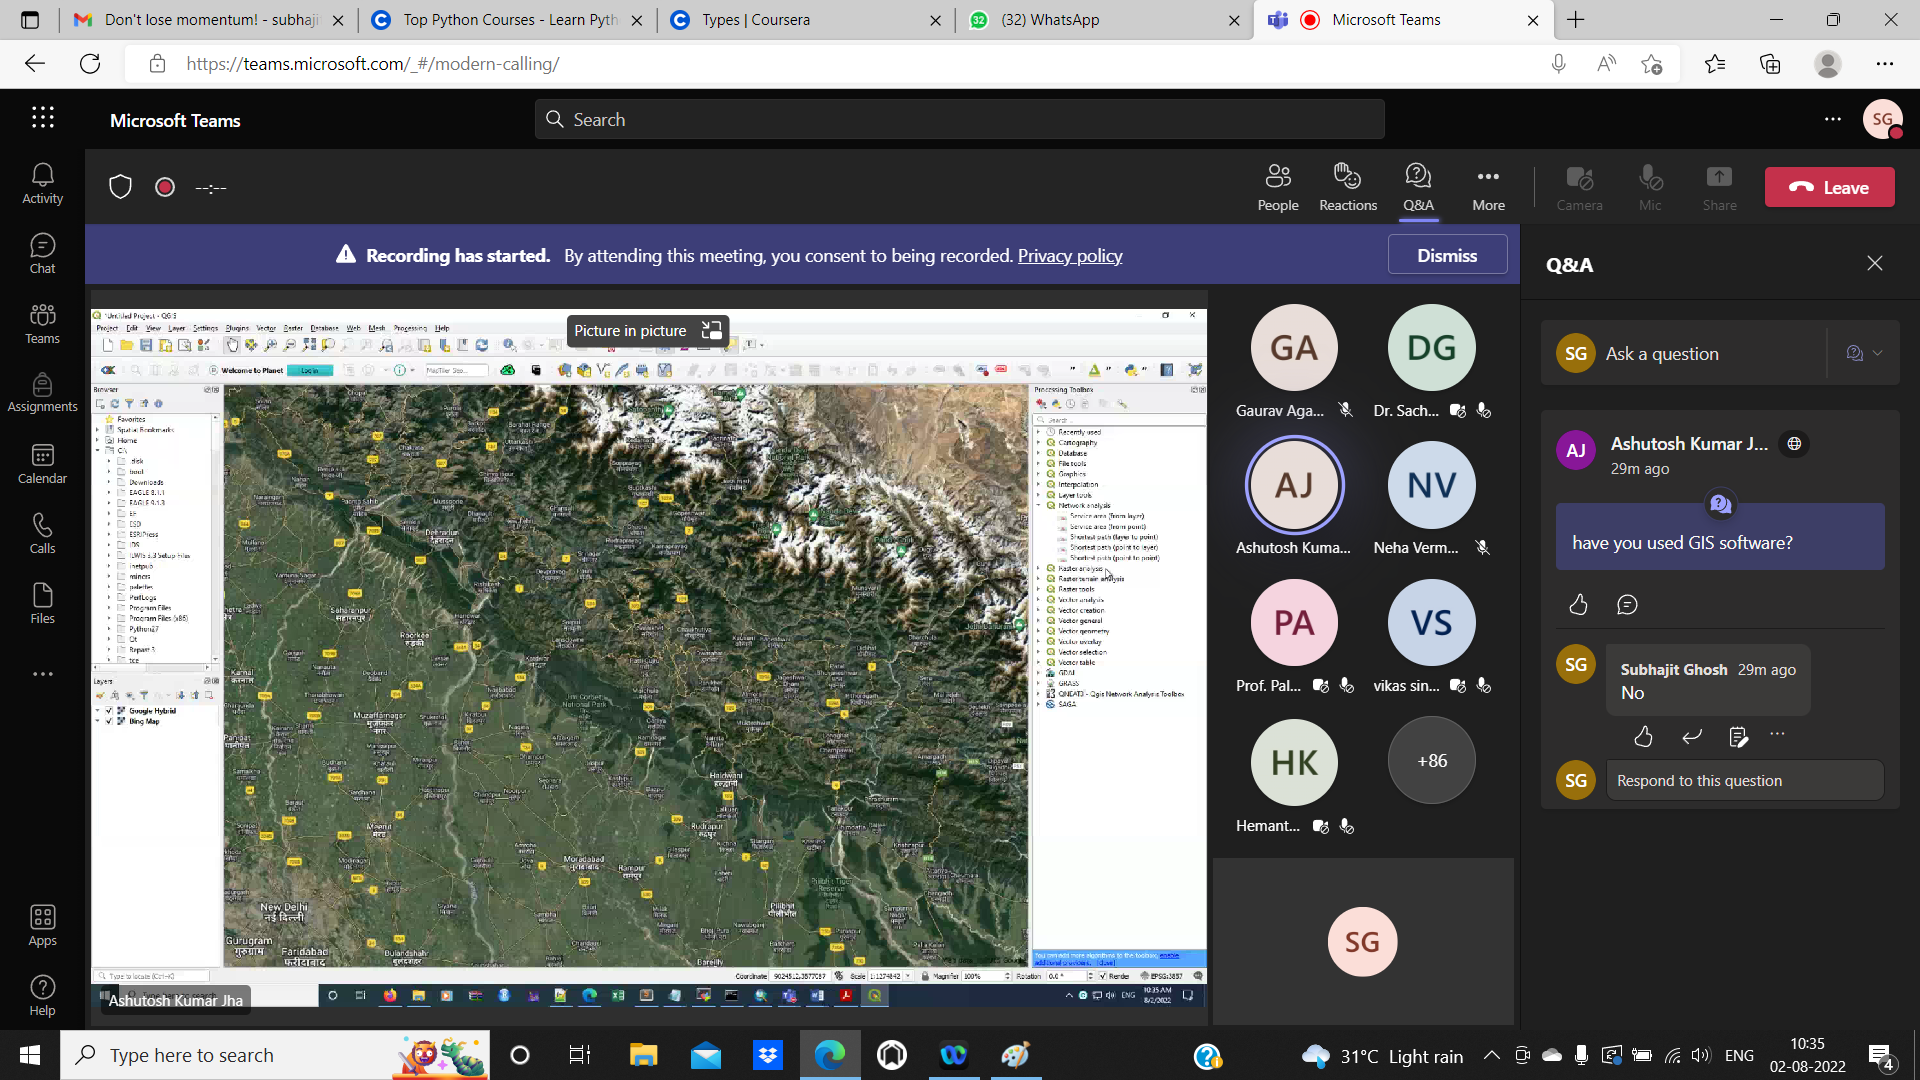
Task: Open the Activity bell in sidebar
Action: 42,184
